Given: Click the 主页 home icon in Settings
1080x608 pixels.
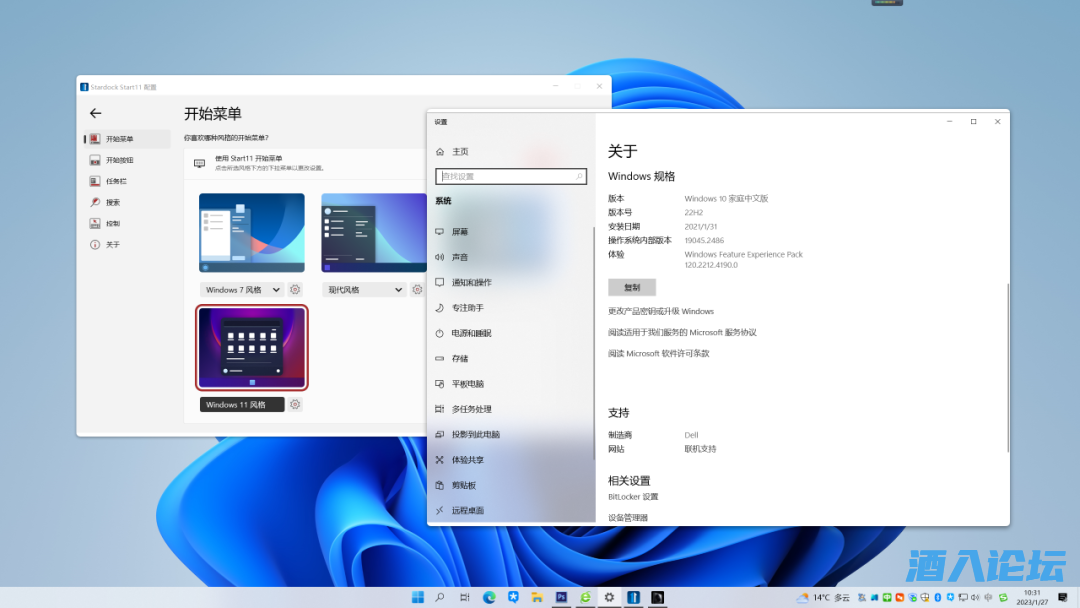Looking at the screenshot, I should (440, 152).
